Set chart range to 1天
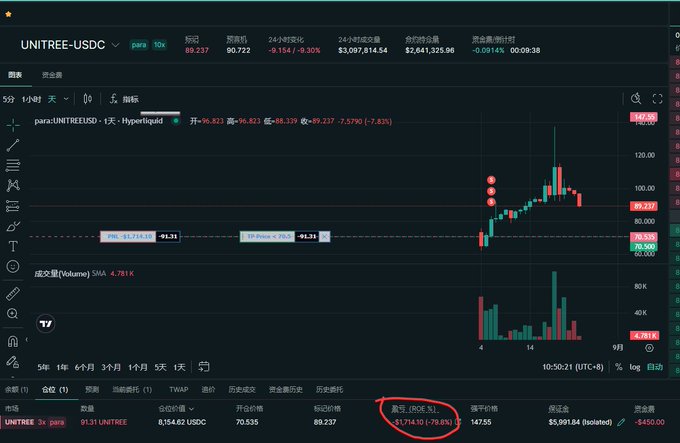Screen dimensions: 680x443 (179, 367)
